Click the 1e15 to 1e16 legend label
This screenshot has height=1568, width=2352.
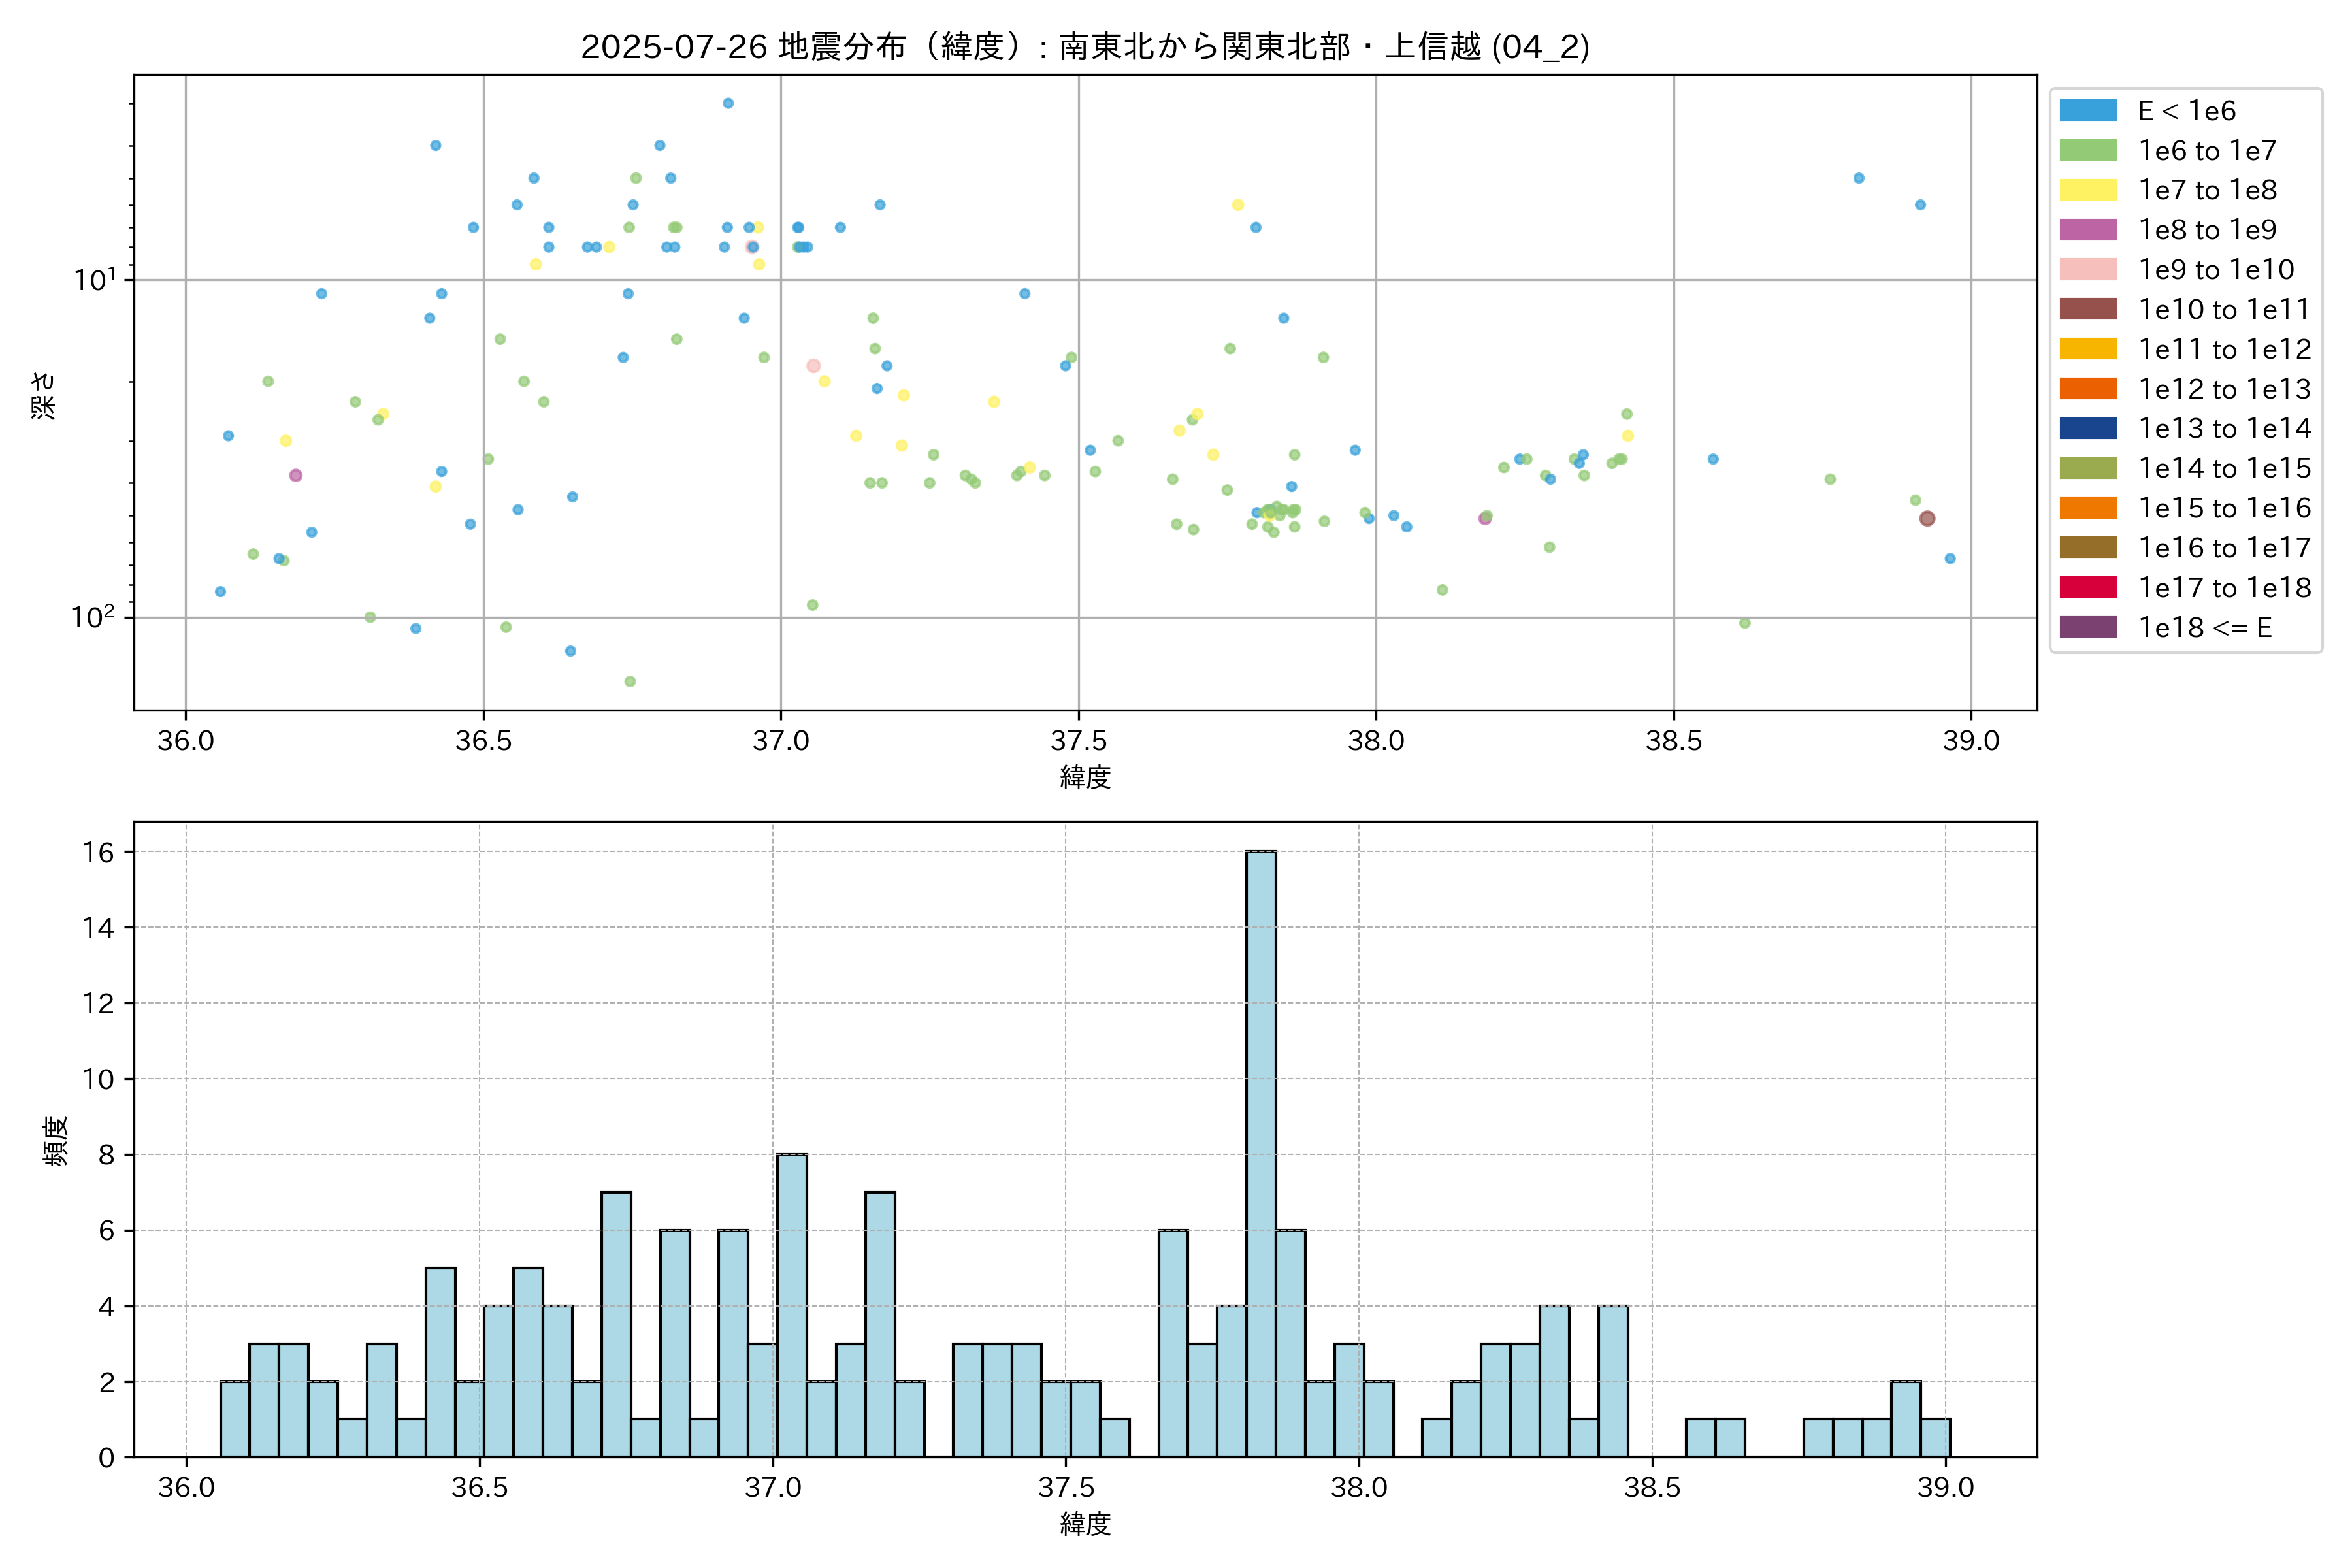point(2224,508)
